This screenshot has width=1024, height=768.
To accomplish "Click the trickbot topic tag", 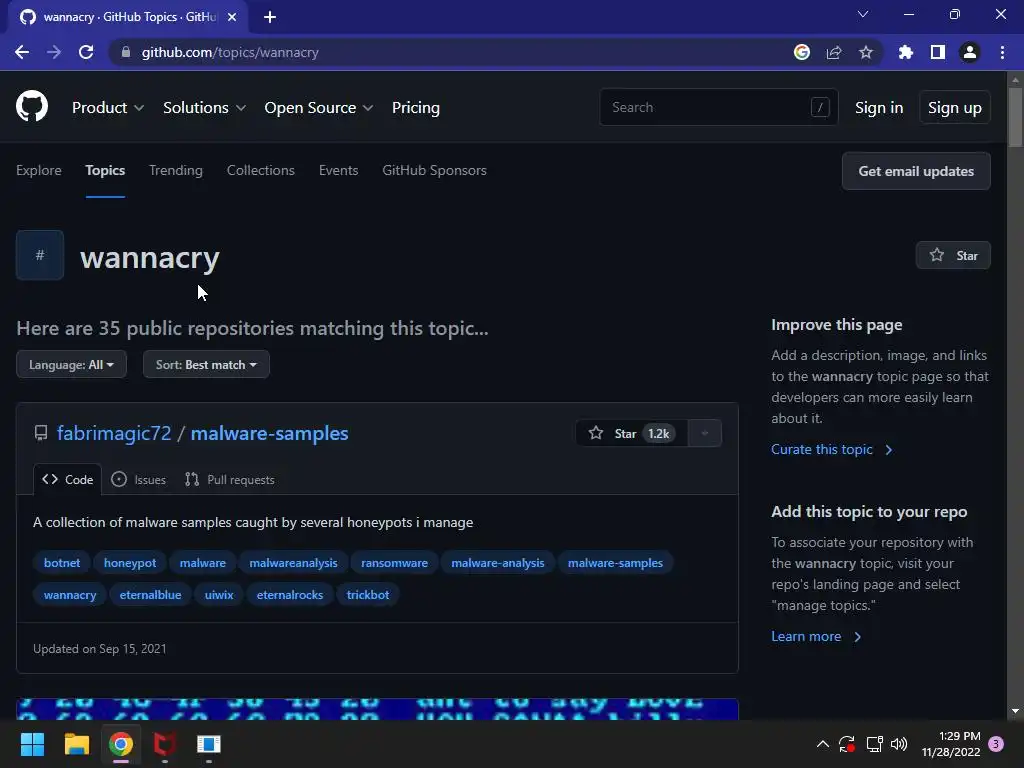I will point(368,595).
